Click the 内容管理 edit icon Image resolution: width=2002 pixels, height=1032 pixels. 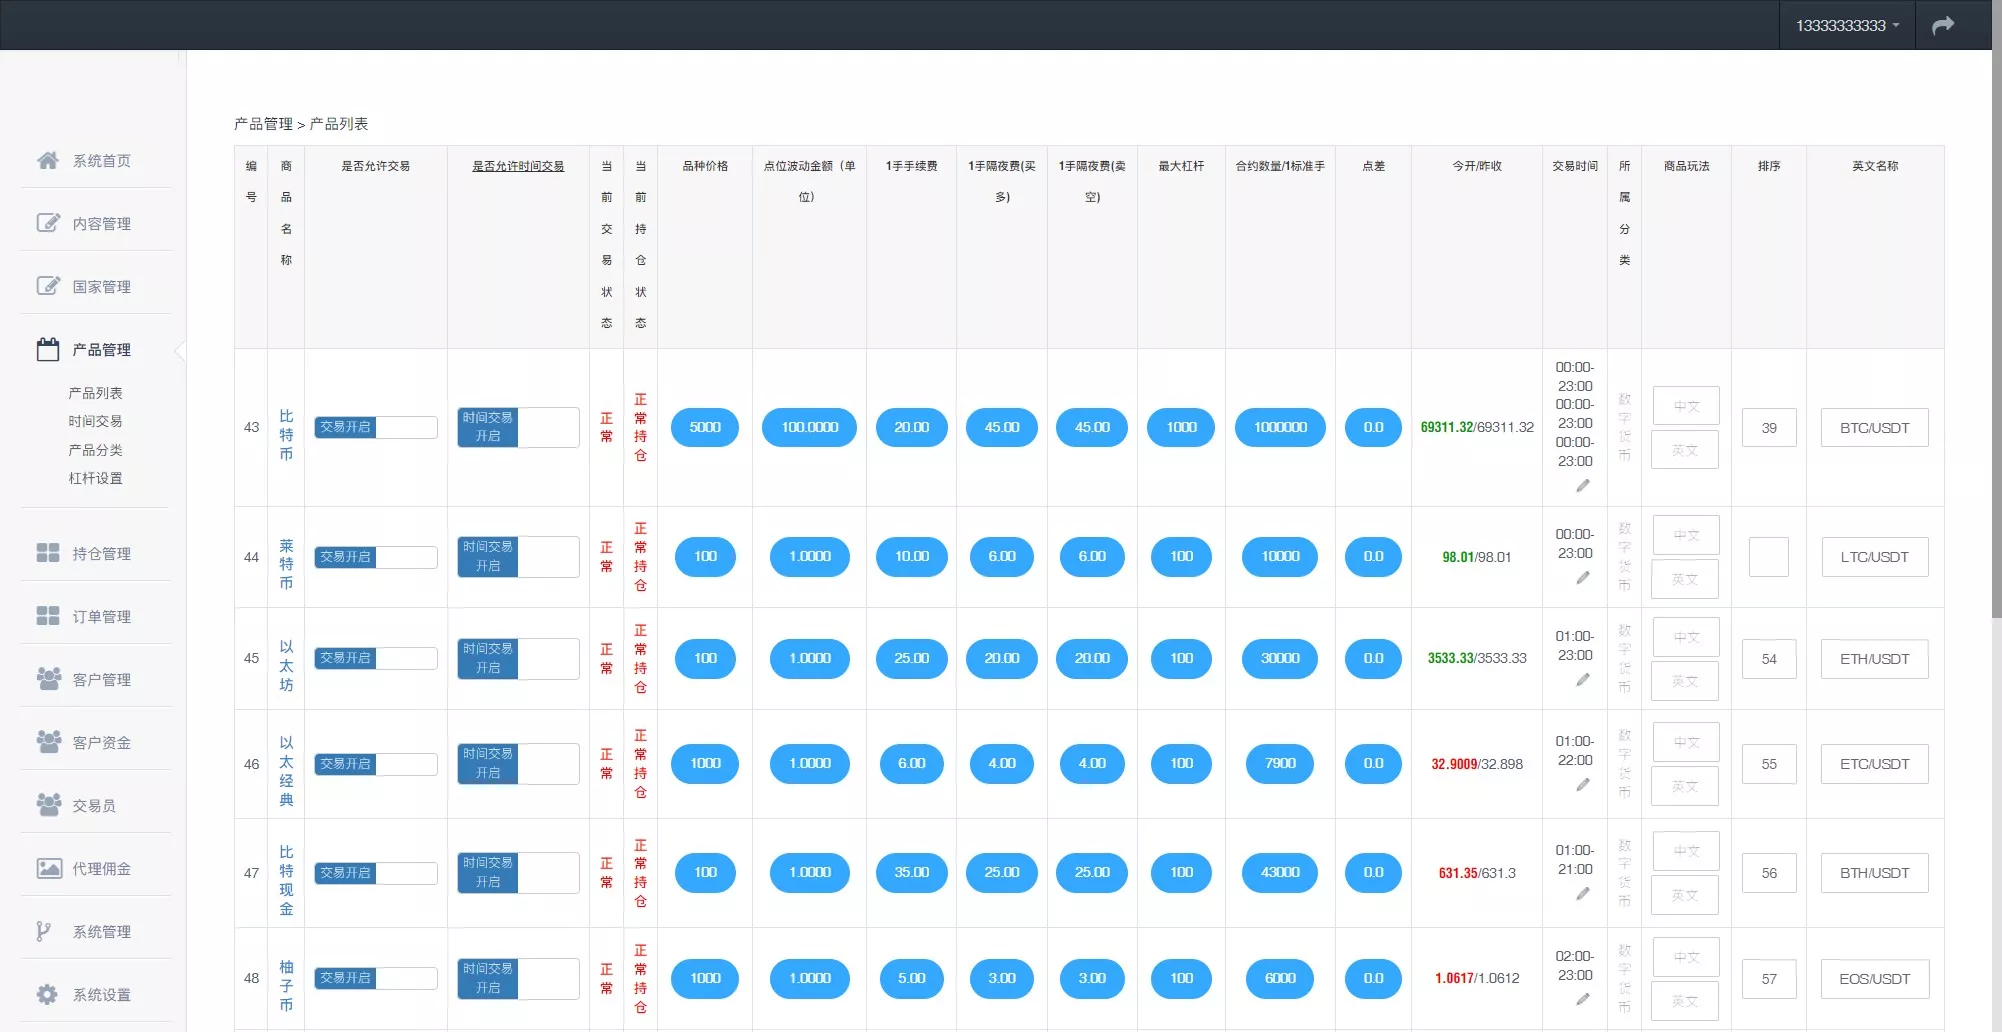48,223
